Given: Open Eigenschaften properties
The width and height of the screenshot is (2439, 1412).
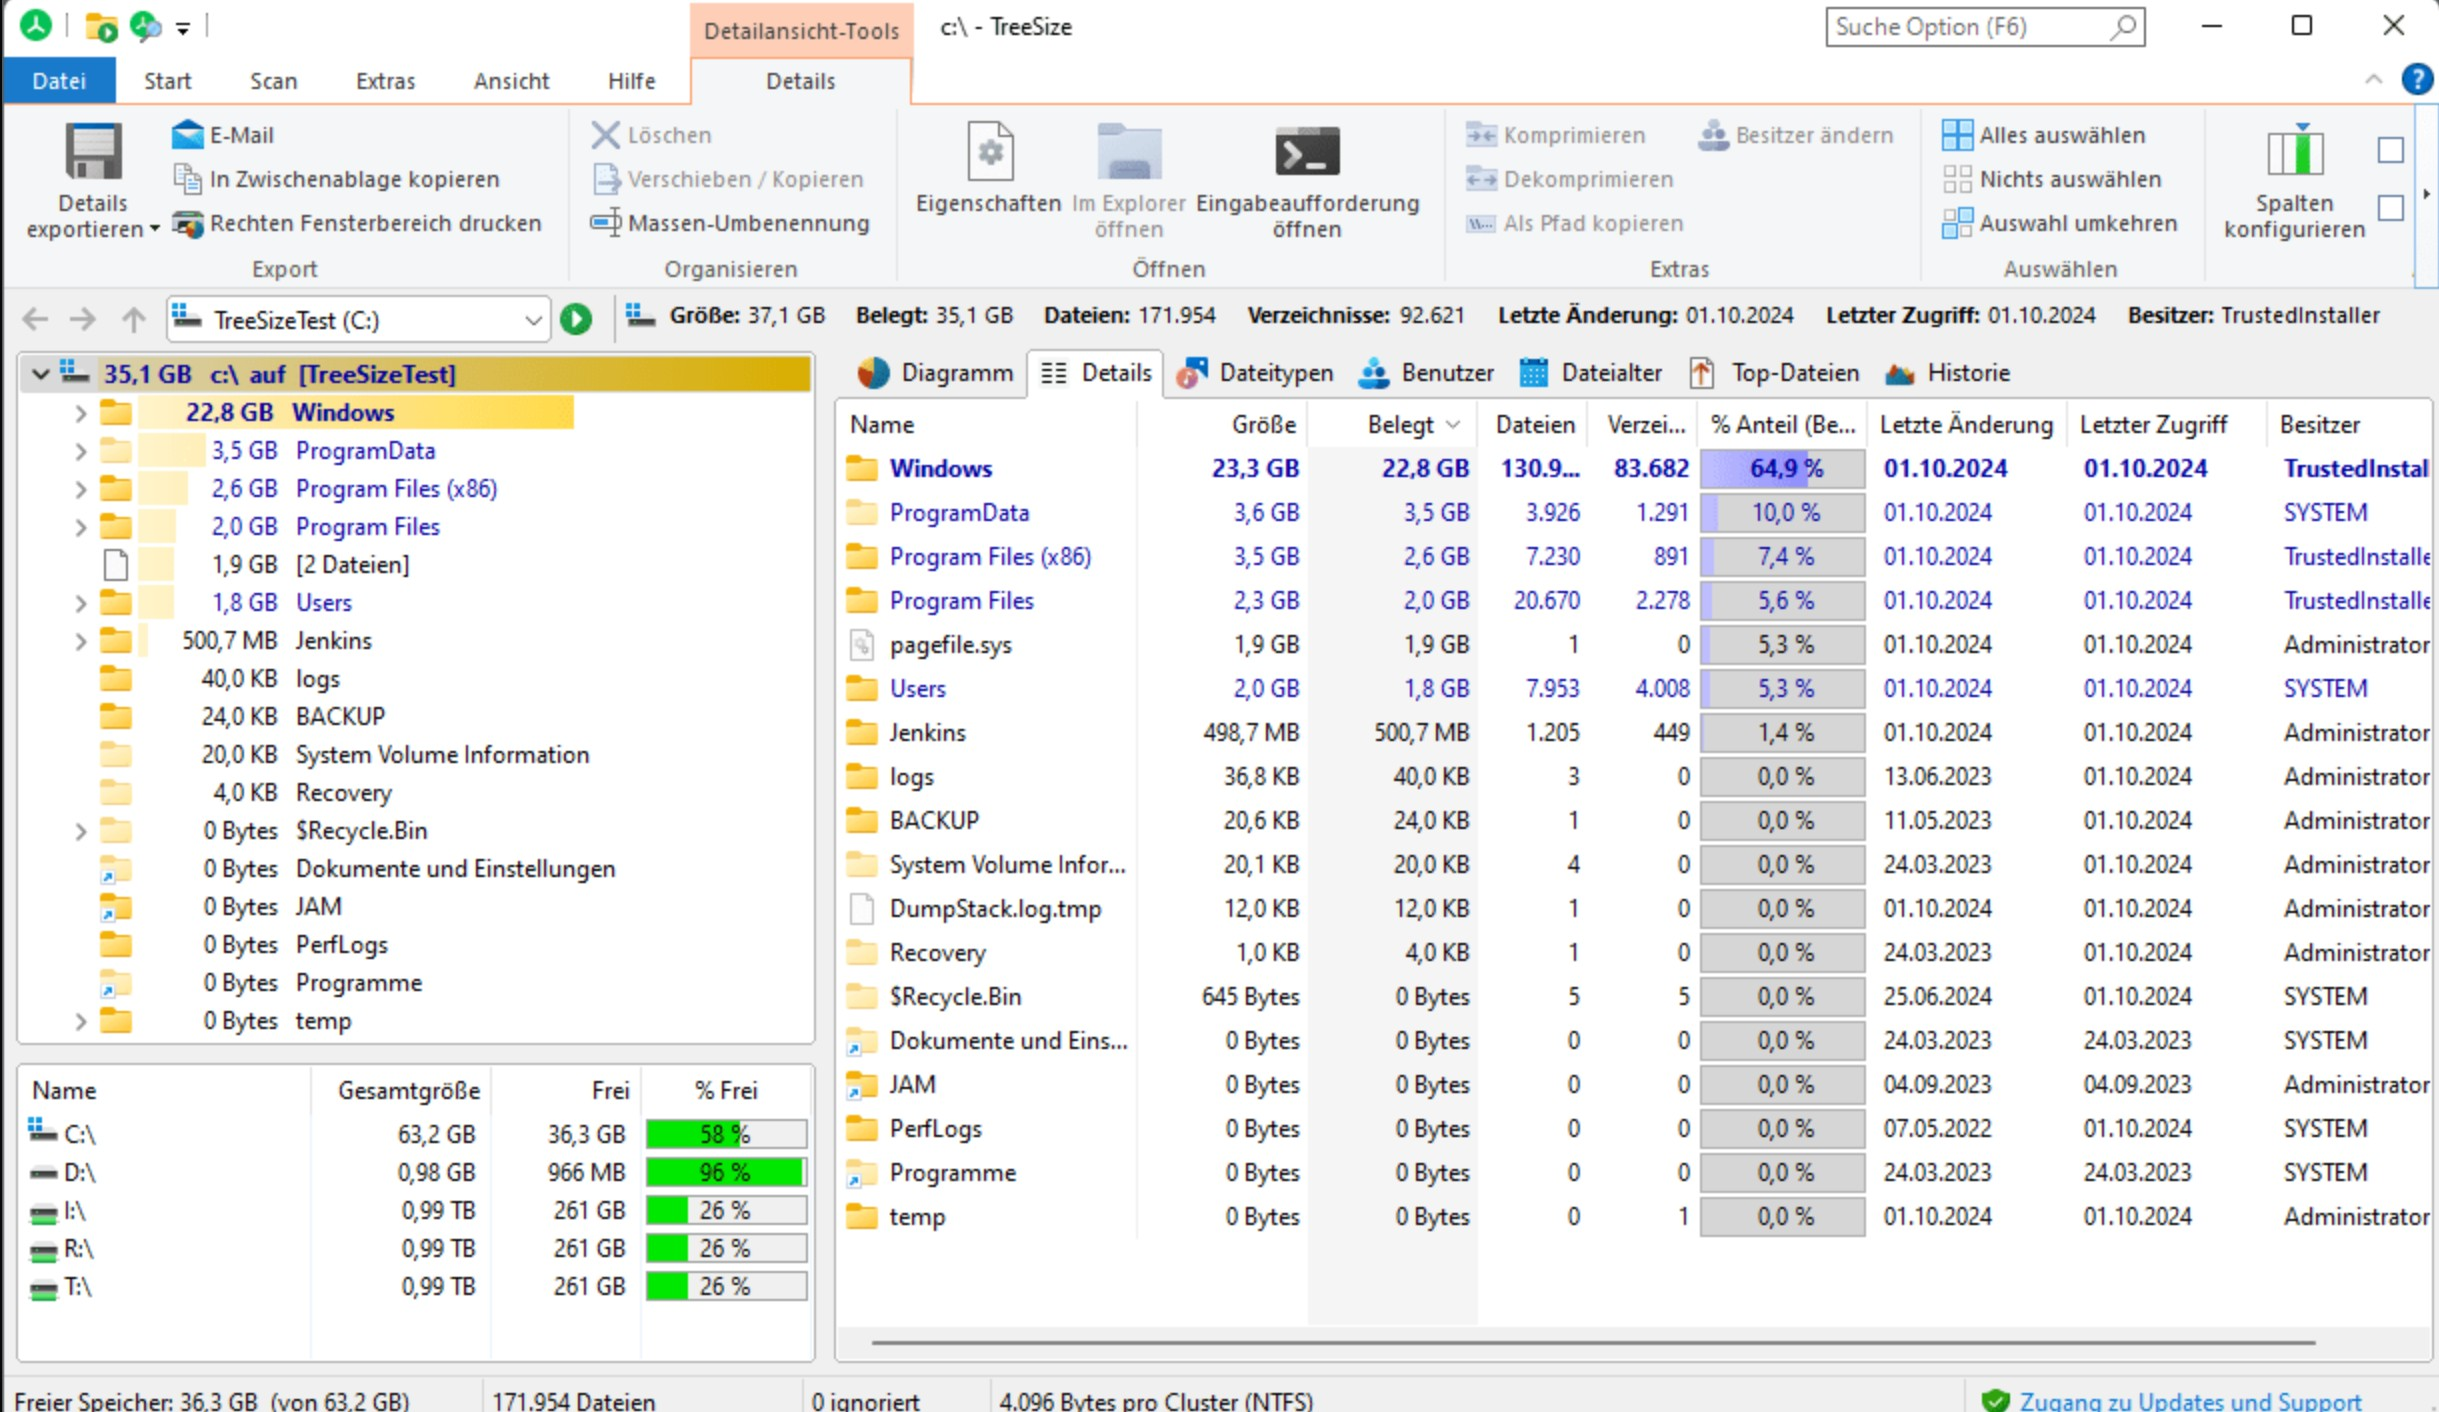Looking at the screenshot, I should [988, 168].
